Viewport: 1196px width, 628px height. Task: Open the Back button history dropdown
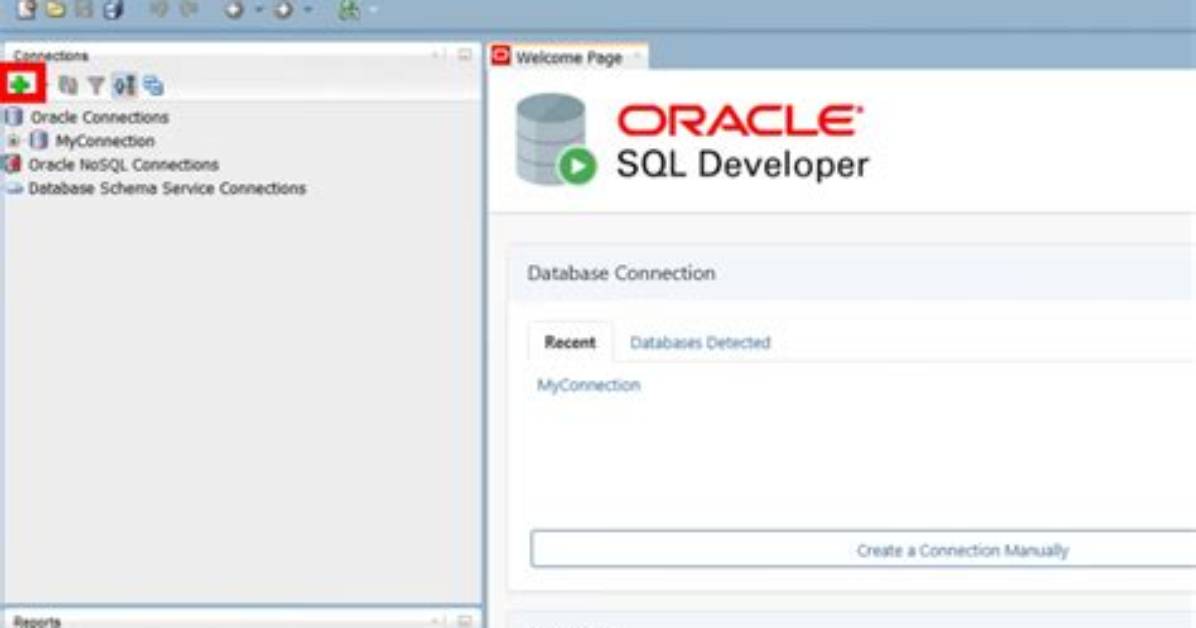(259, 10)
